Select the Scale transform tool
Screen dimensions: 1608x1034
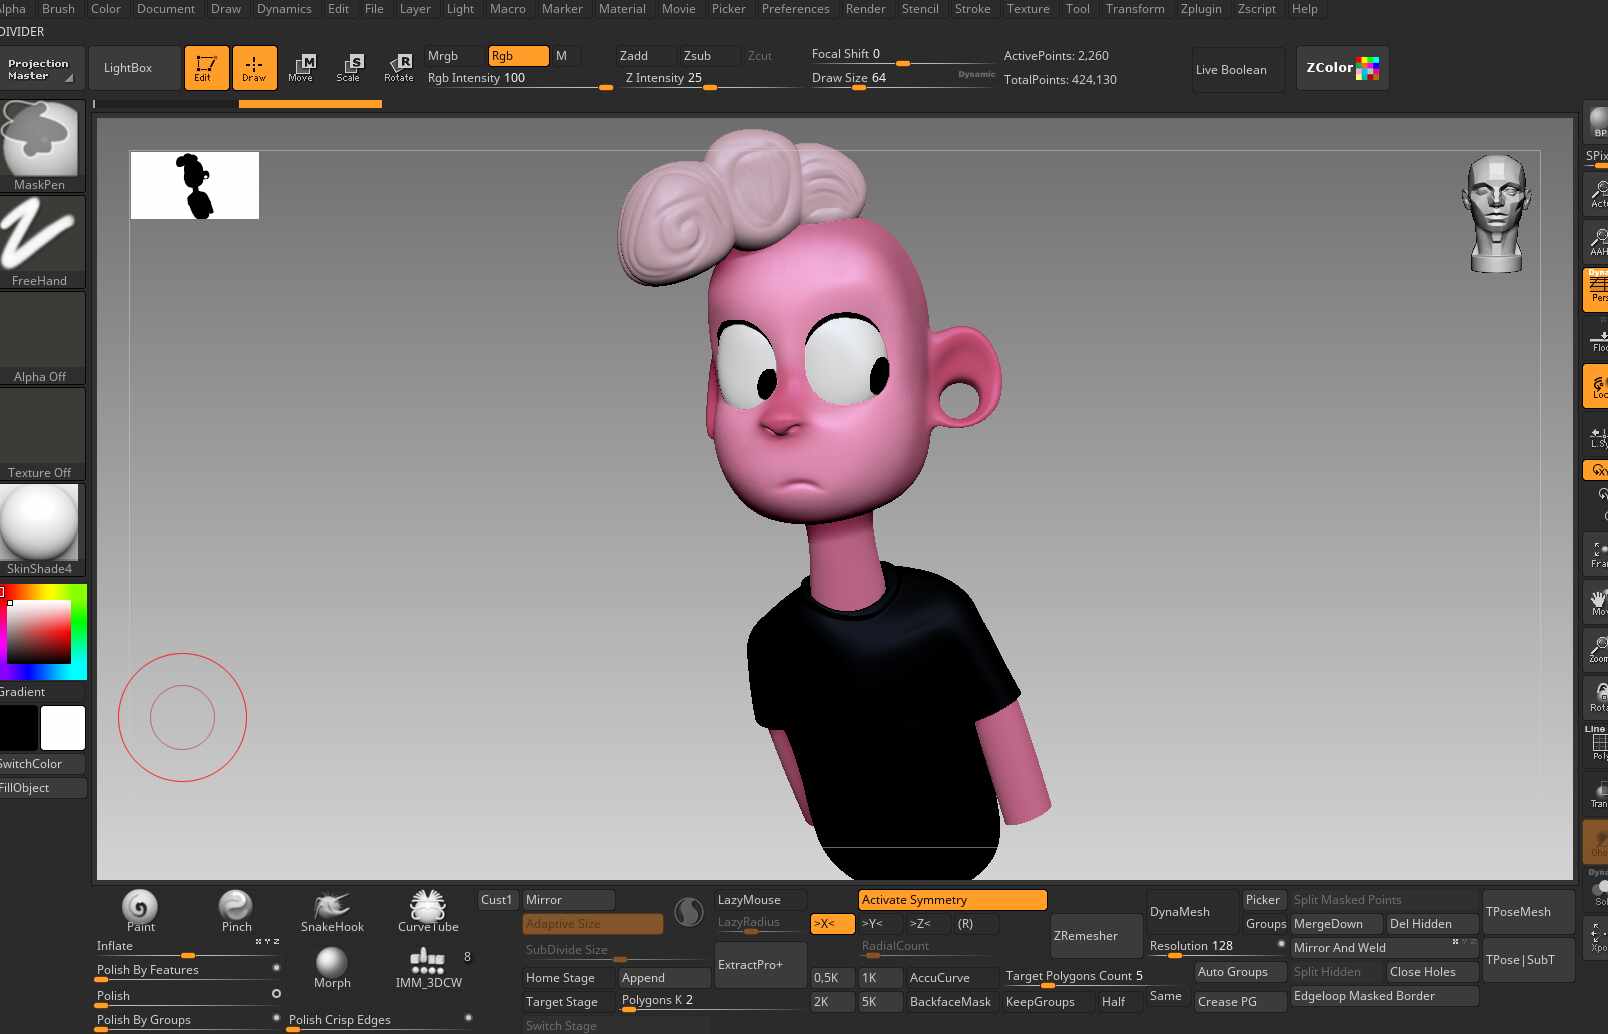click(x=348, y=68)
